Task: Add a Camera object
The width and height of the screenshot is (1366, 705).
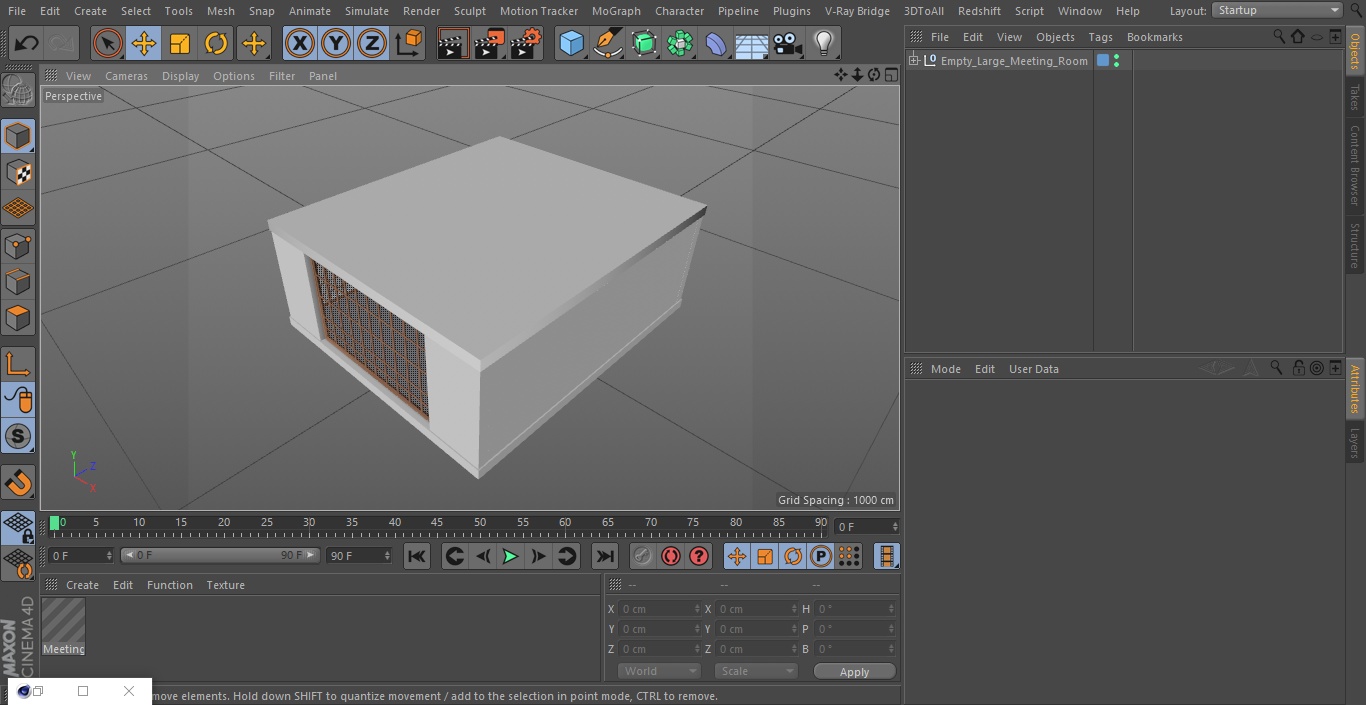Action: point(788,44)
